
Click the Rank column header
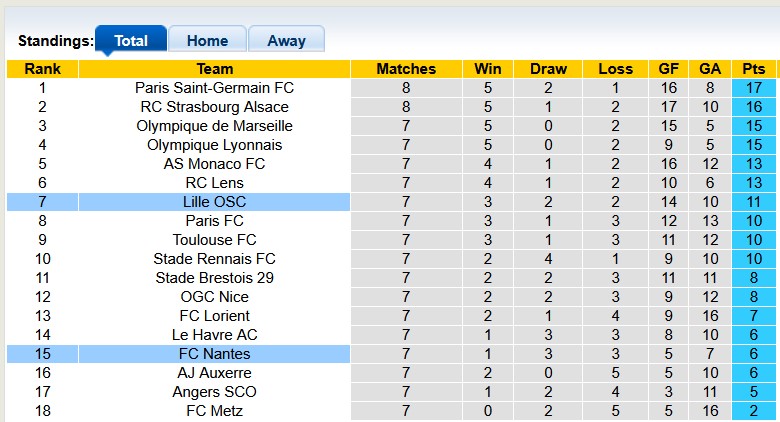point(42,69)
